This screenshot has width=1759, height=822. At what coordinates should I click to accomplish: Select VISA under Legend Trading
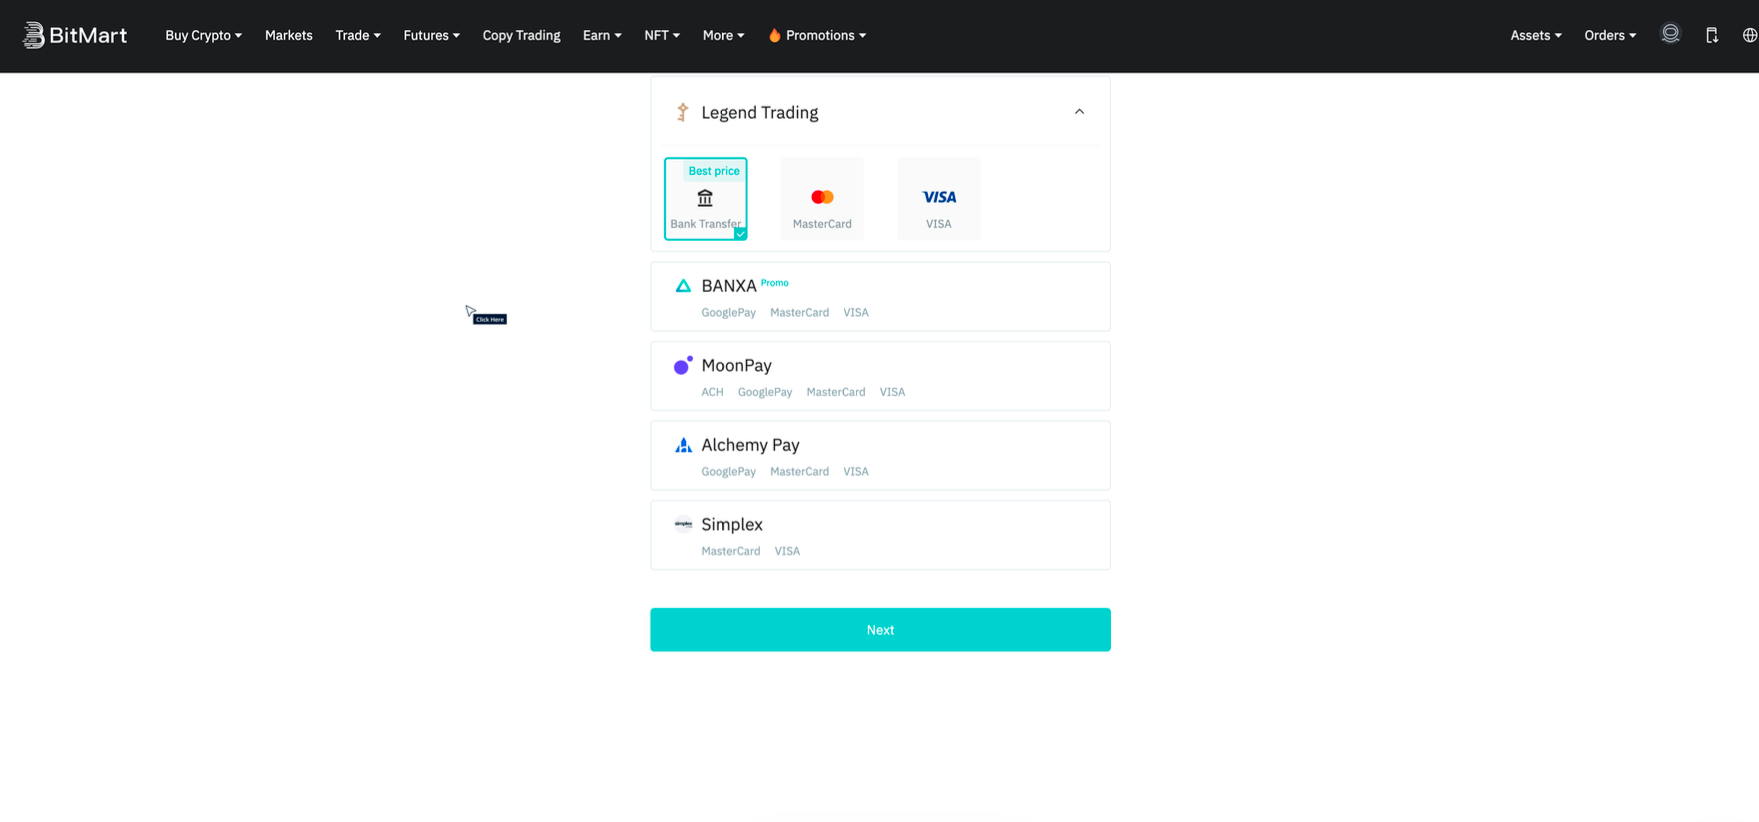point(939,199)
